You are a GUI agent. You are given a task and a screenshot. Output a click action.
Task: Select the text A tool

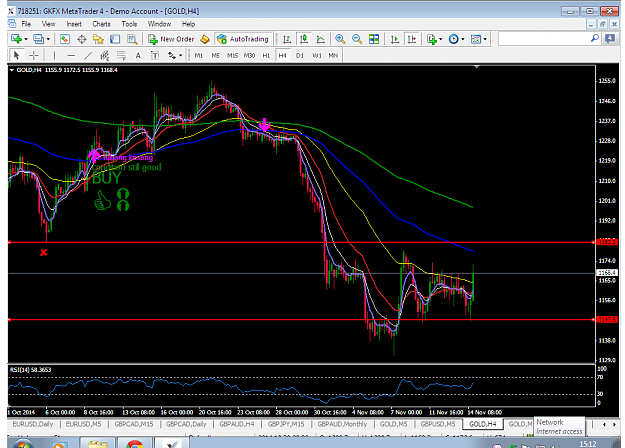pos(138,55)
